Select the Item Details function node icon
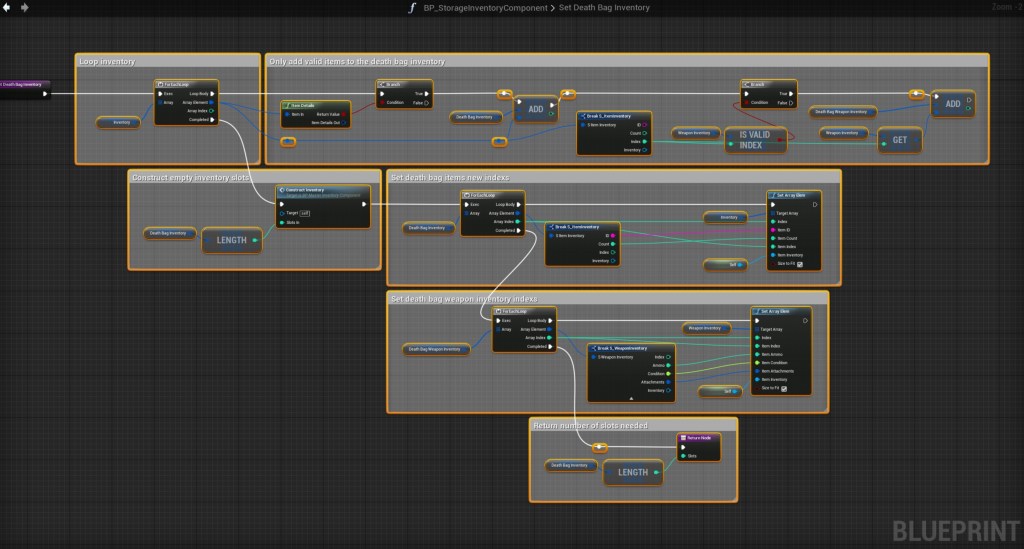 [287, 104]
